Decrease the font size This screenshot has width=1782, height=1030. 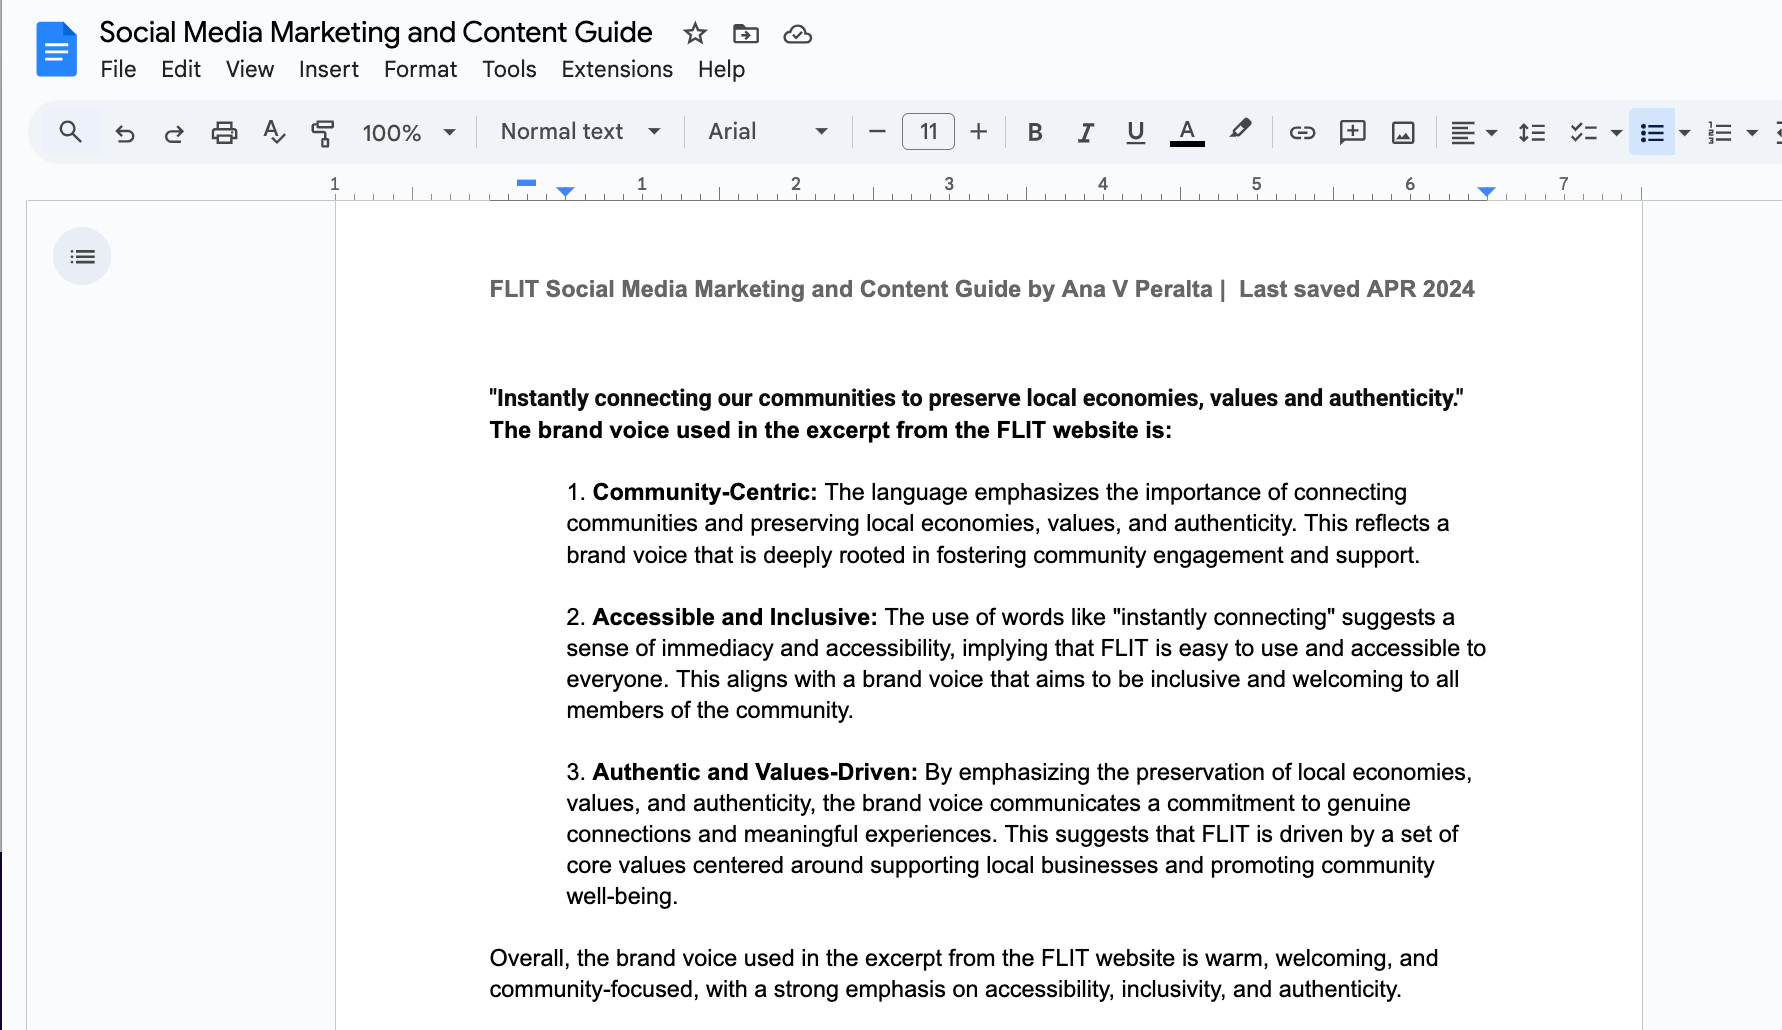(877, 132)
